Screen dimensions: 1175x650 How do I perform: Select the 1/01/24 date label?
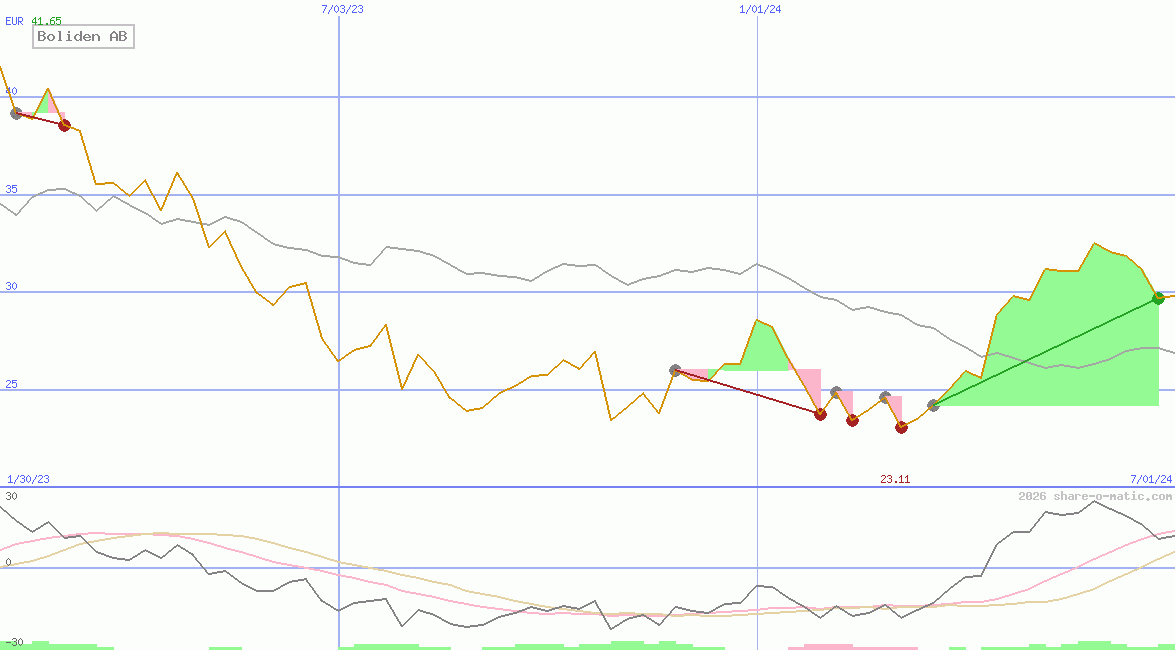(x=760, y=8)
